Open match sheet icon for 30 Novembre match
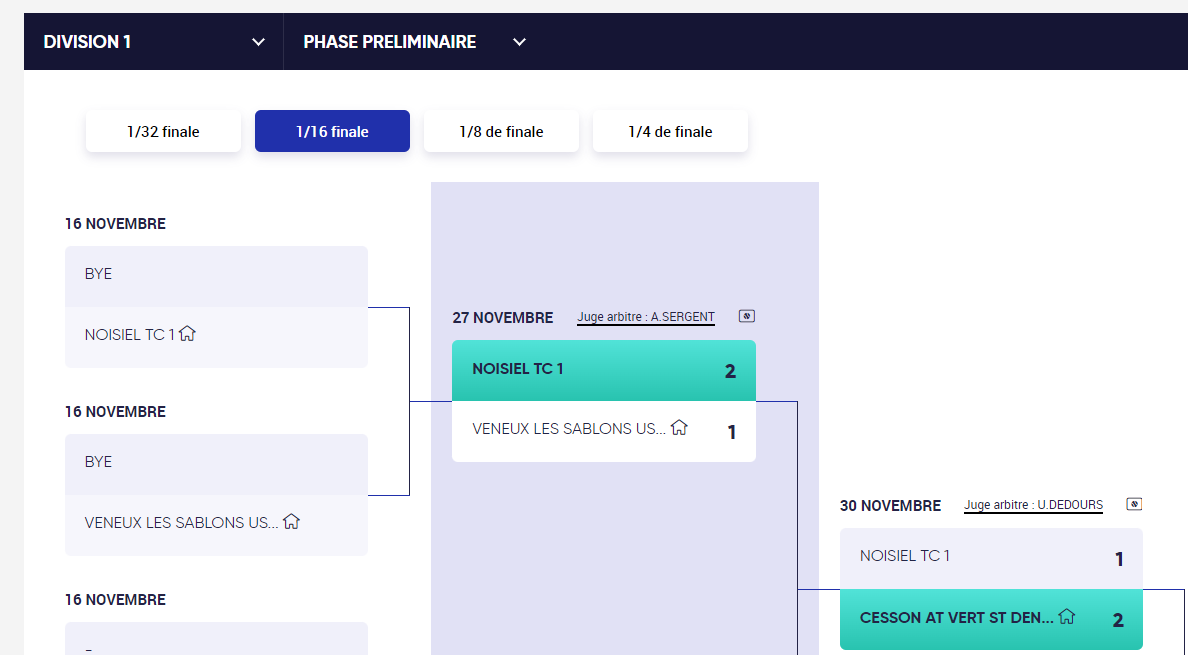The image size is (1188, 655). [1134, 504]
